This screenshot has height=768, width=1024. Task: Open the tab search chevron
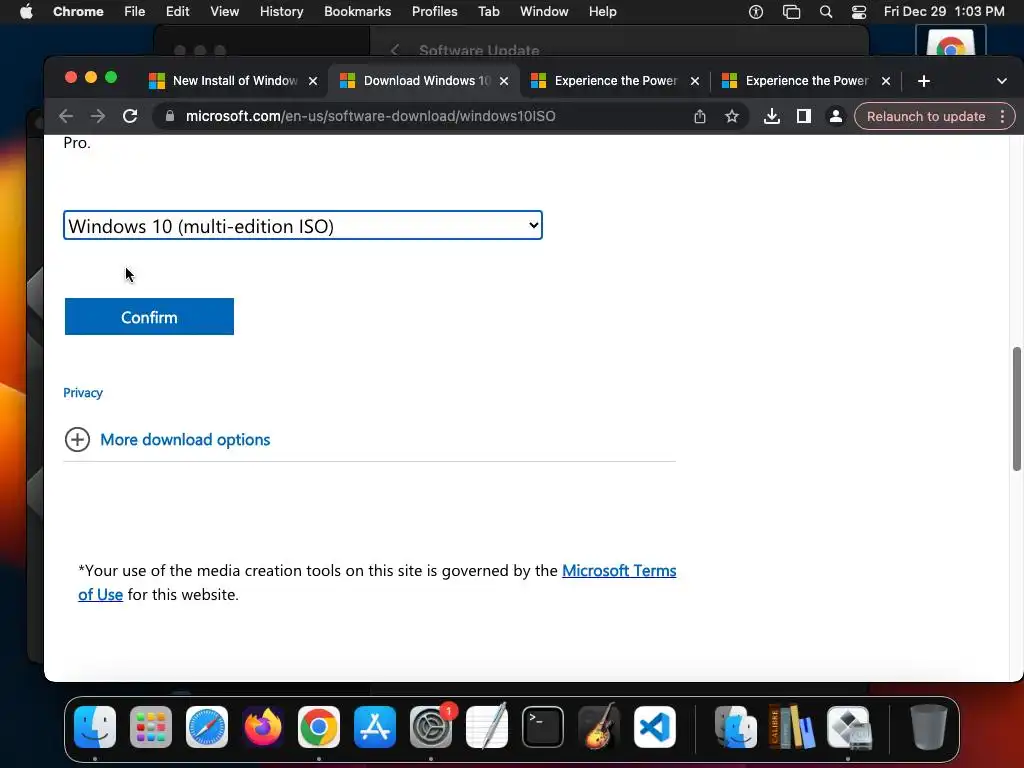1002,81
